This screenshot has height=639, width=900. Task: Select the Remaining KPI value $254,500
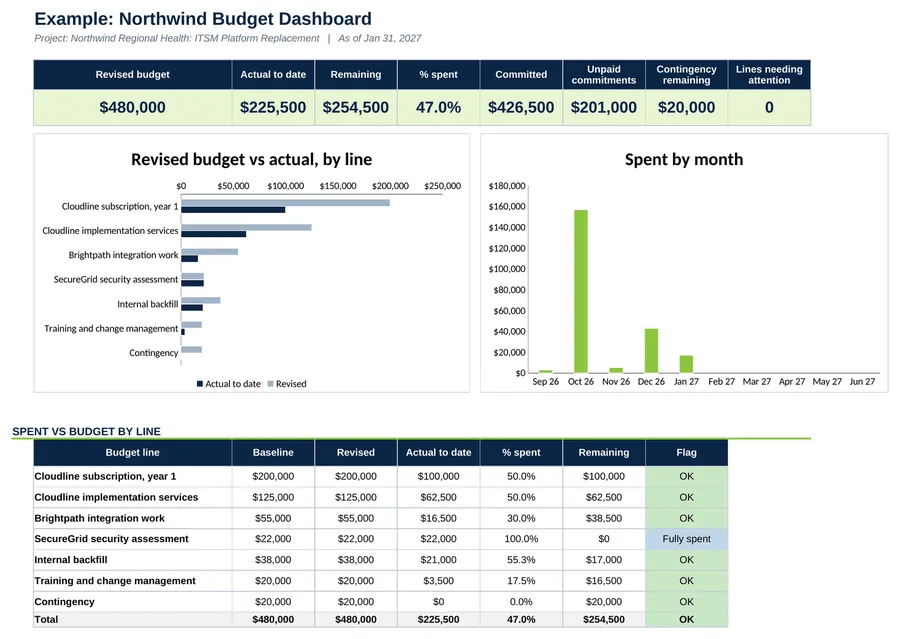pos(356,107)
